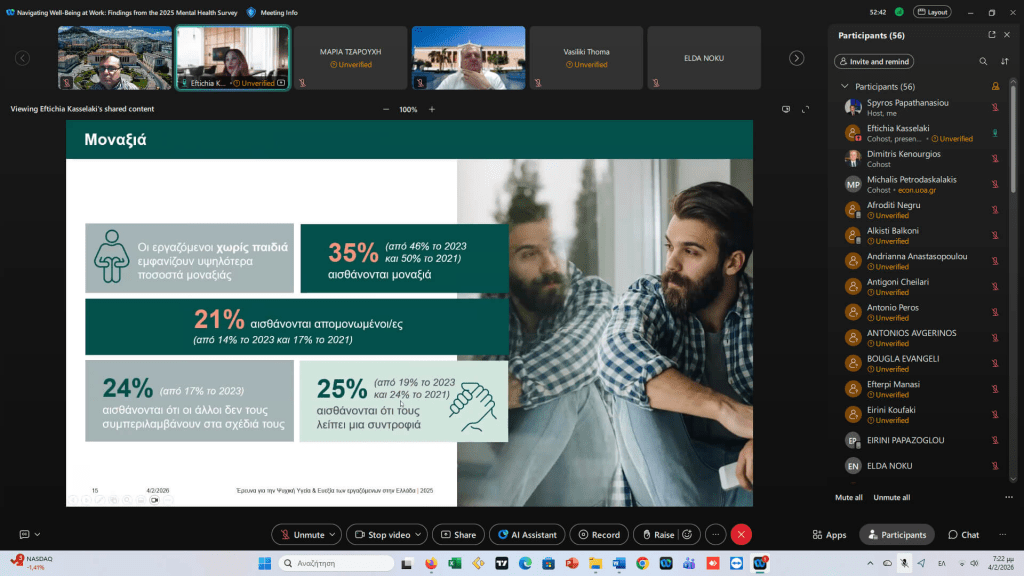The height and width of the screenshot is (576, 1024).
Task: Click red end meeting button
Action: (741, 534)
